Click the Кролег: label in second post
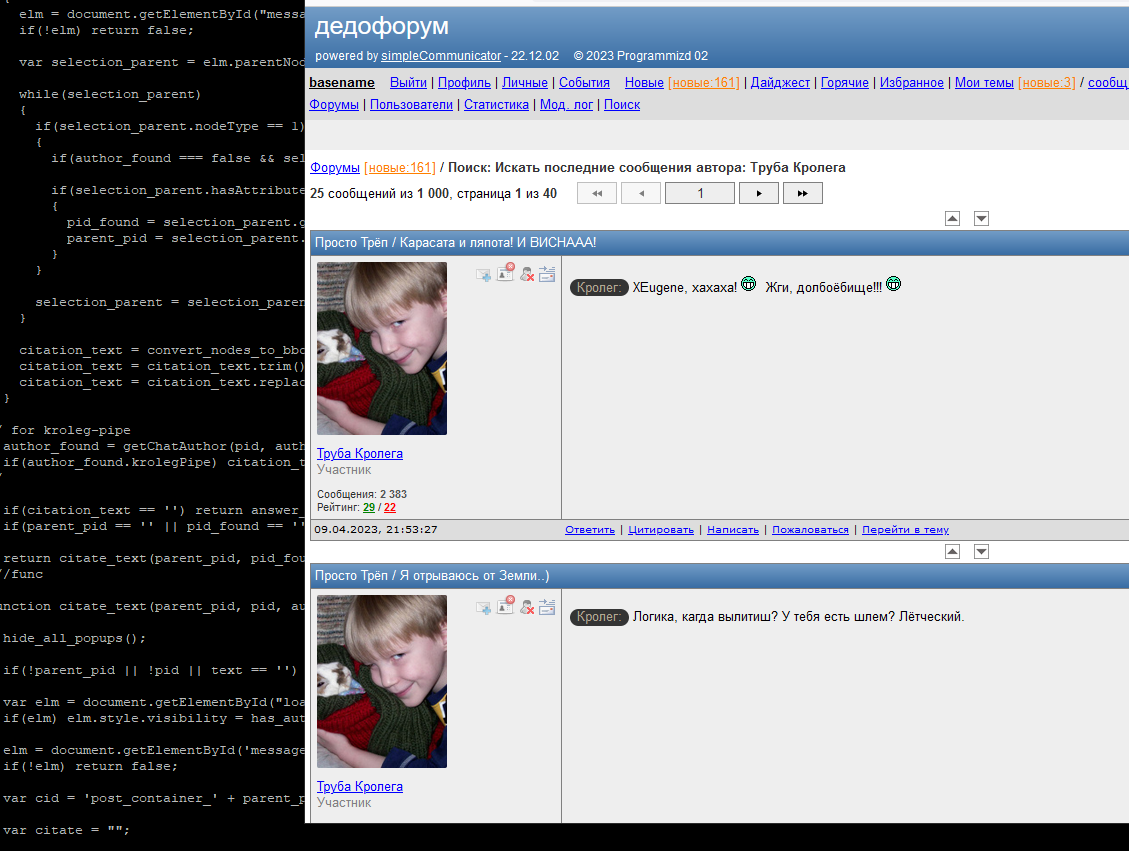The width and height of the screenshot is (1129, 851). tap(599, 617)
